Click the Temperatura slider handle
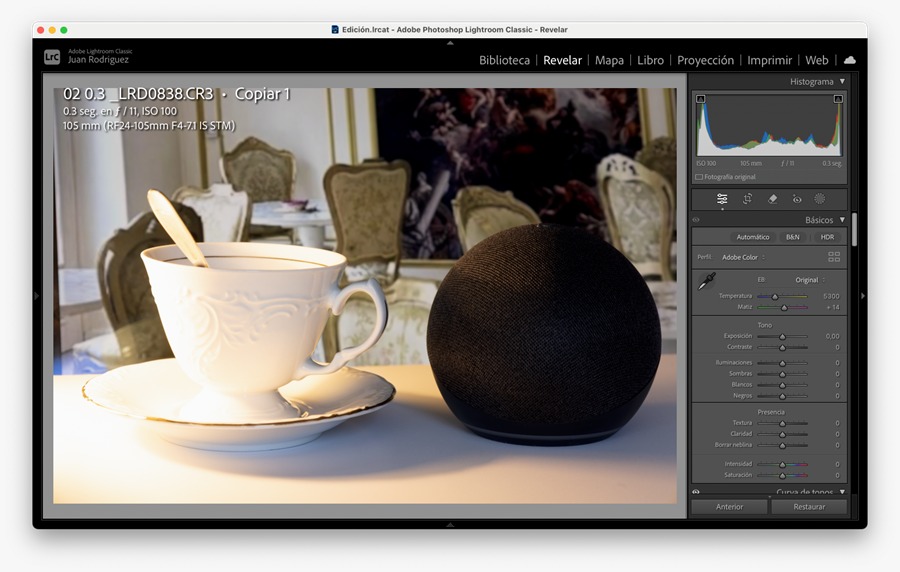 (775, 297)
